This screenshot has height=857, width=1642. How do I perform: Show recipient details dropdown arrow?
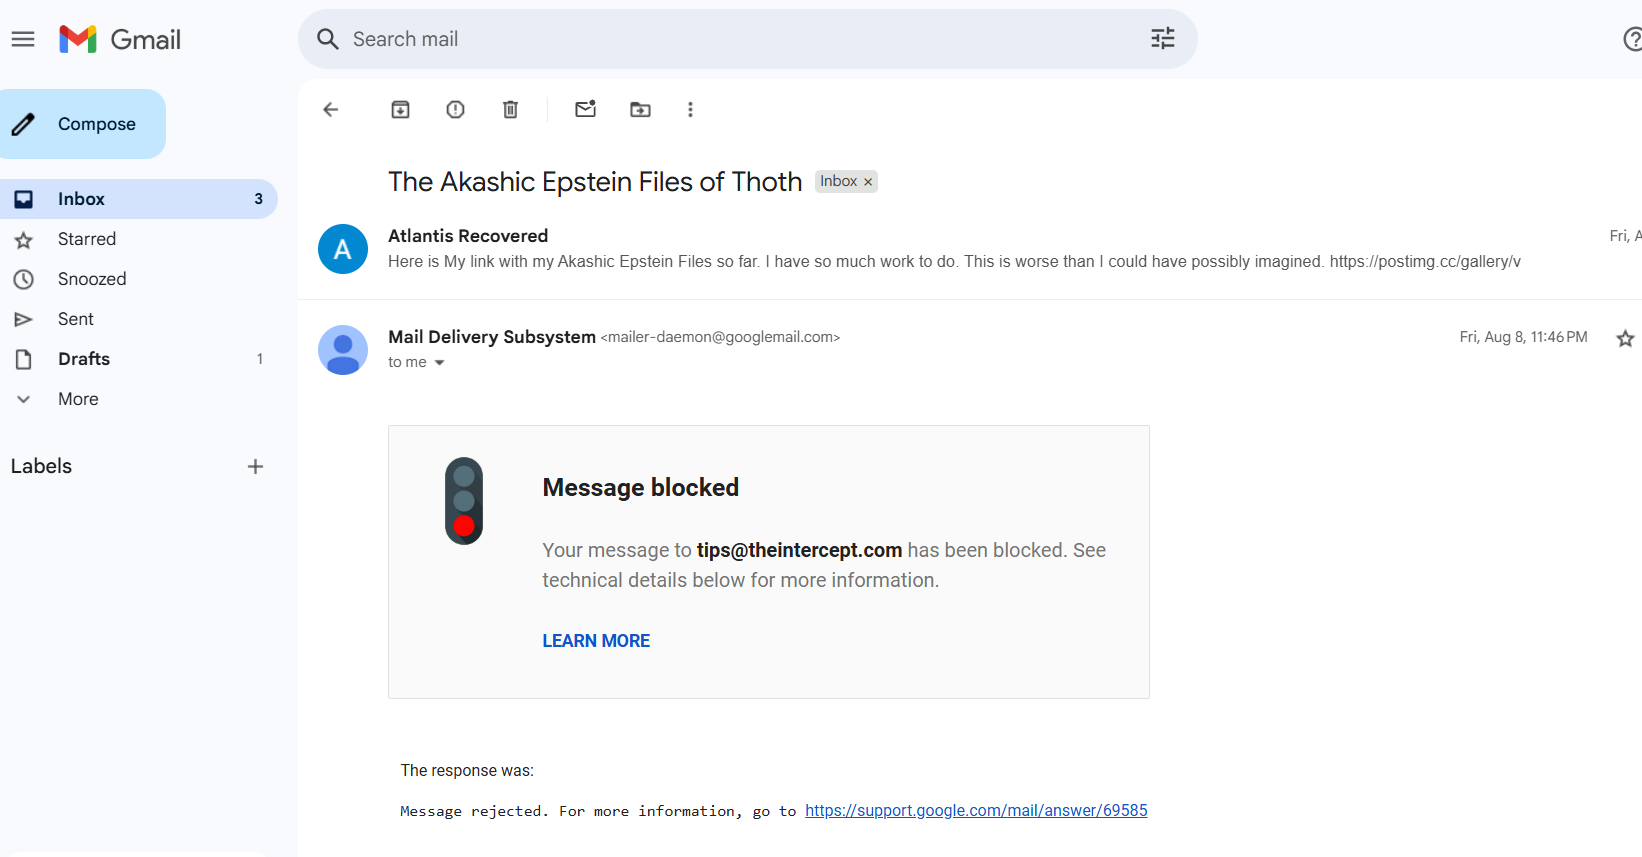coord(439,363)
